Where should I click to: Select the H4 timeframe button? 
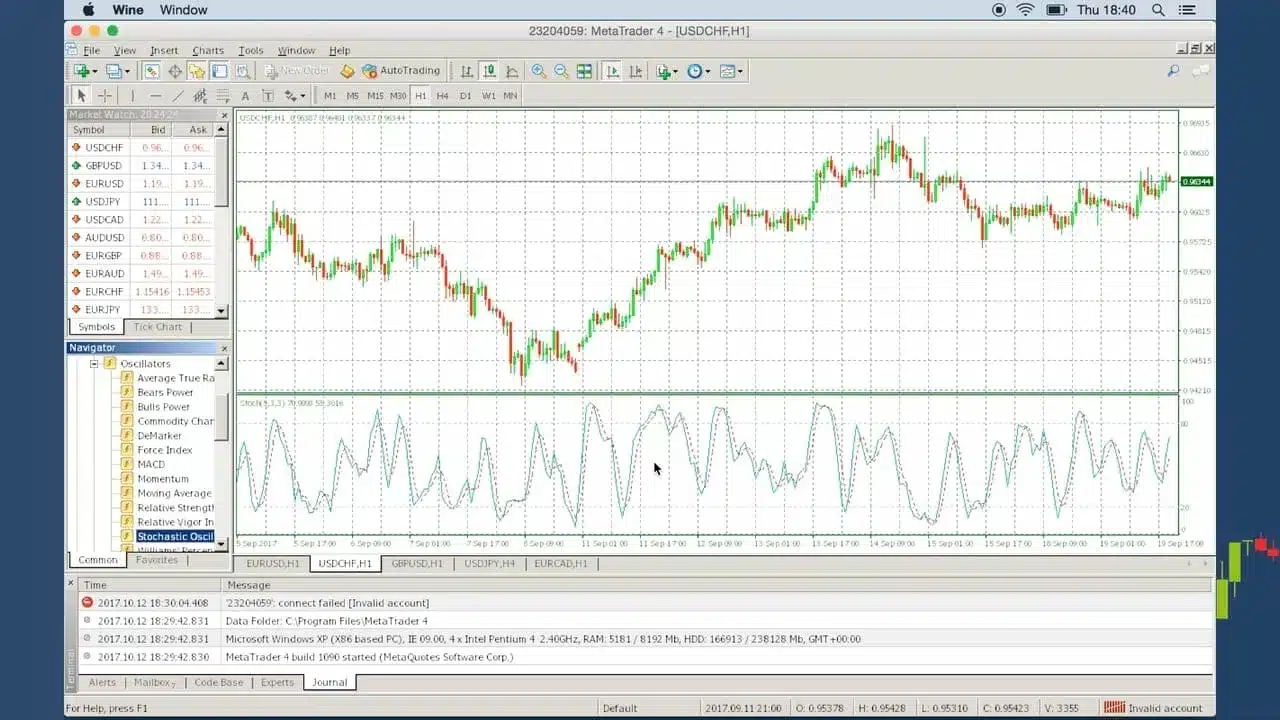coord(442,96)
